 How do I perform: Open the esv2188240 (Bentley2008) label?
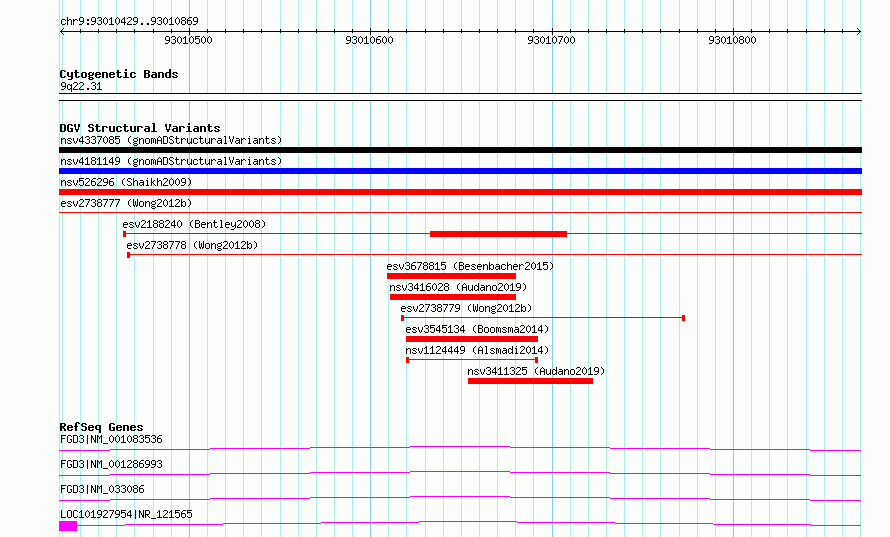point(194,224)
